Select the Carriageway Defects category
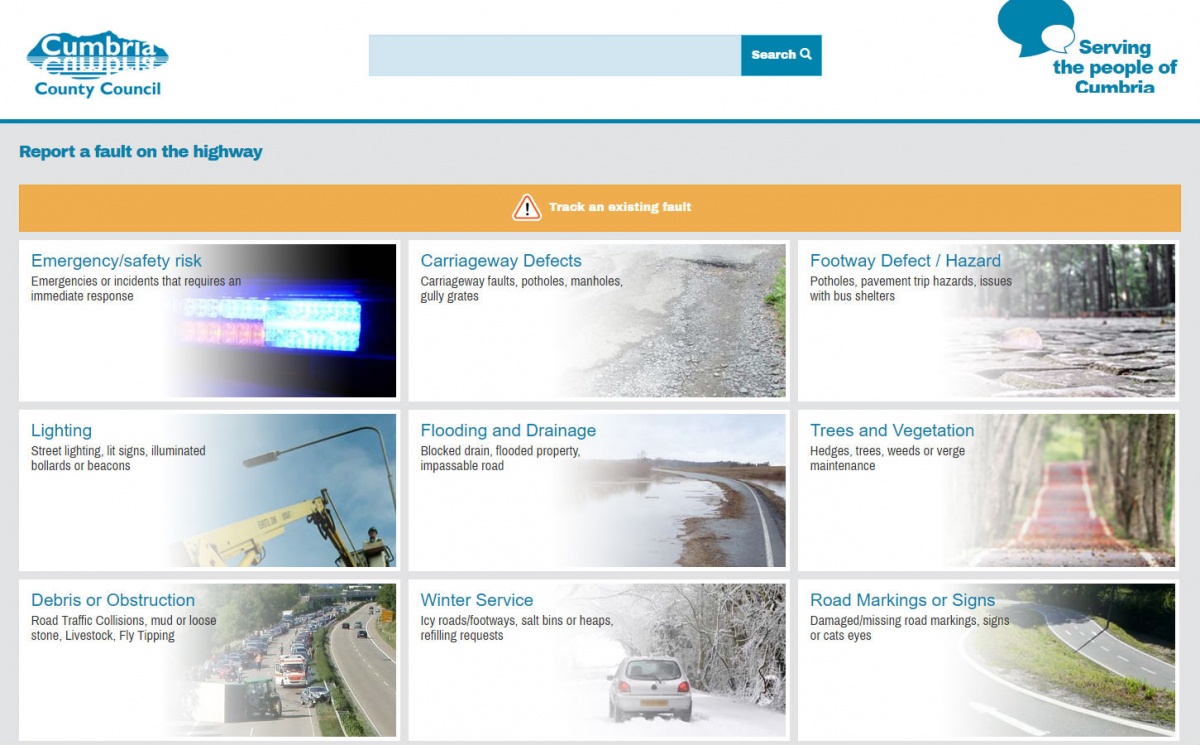The height and width of the screenshot is (745, 1200). tap(501, 261)
